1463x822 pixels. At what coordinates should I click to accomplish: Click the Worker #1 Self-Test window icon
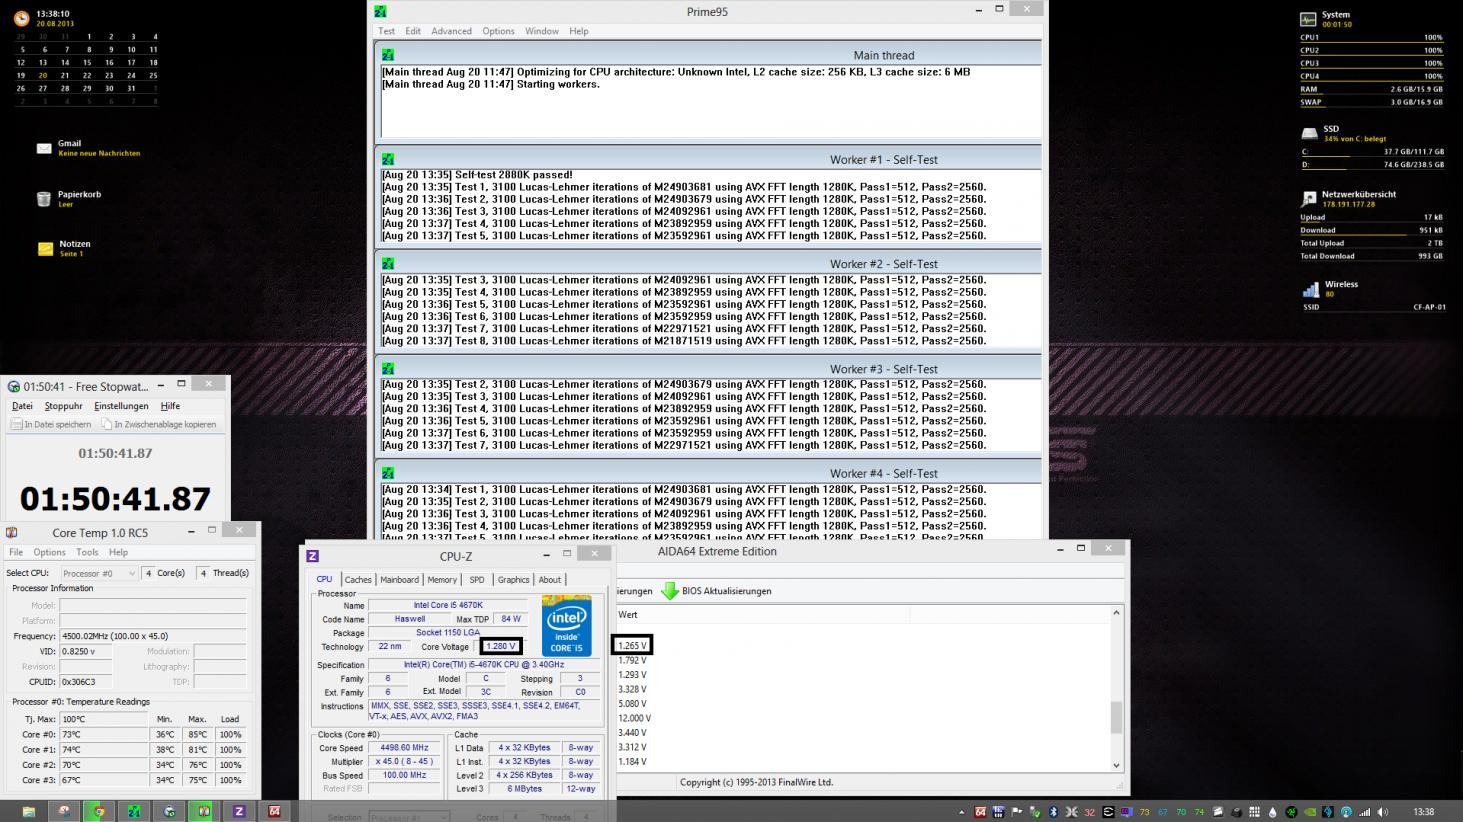[x=387, y=159]
